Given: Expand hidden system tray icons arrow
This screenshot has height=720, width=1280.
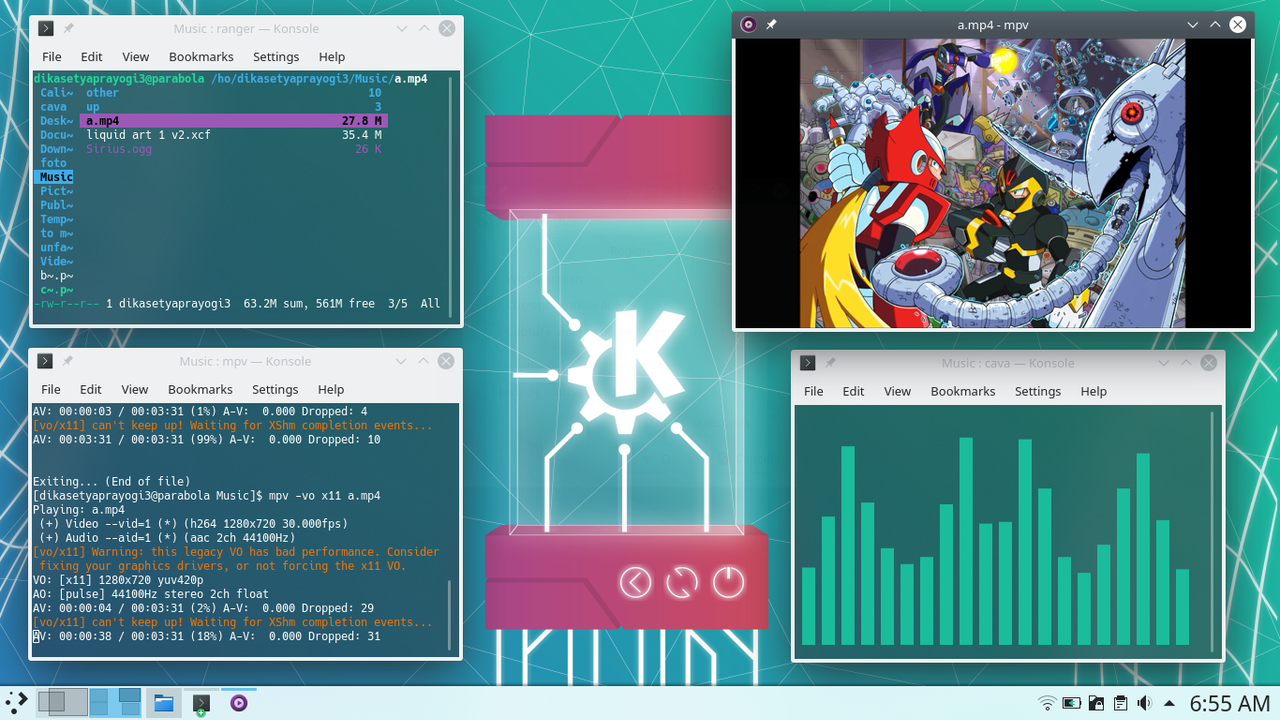Looking at the screenshot, I should 1169,703.
